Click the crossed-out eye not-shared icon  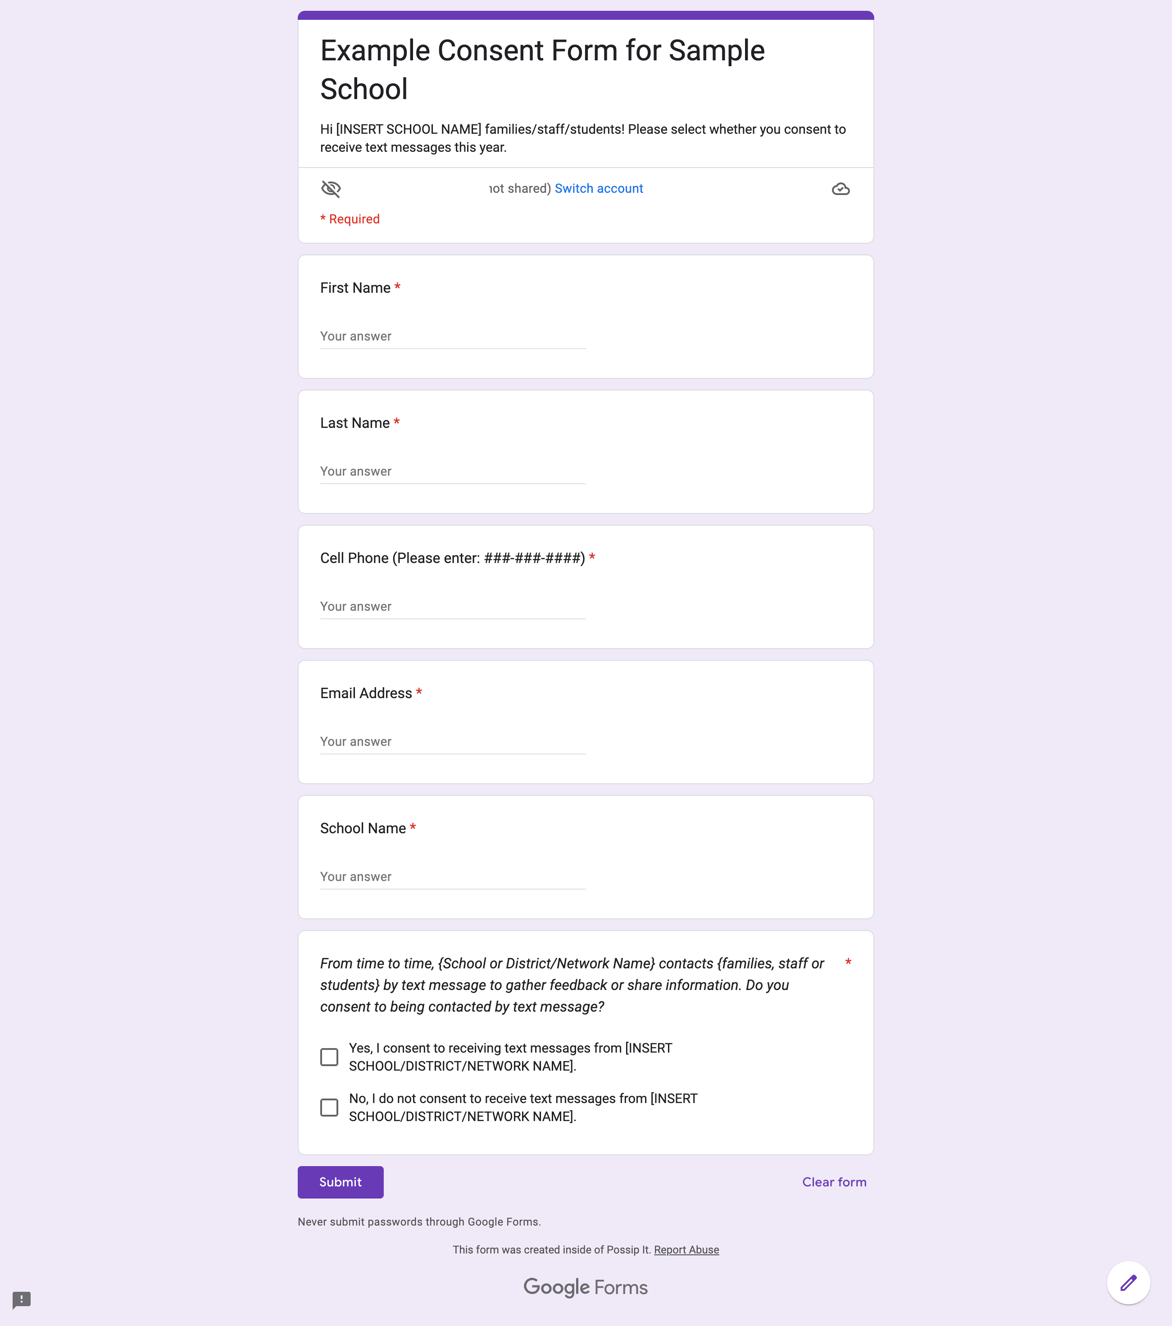point(331,189)
